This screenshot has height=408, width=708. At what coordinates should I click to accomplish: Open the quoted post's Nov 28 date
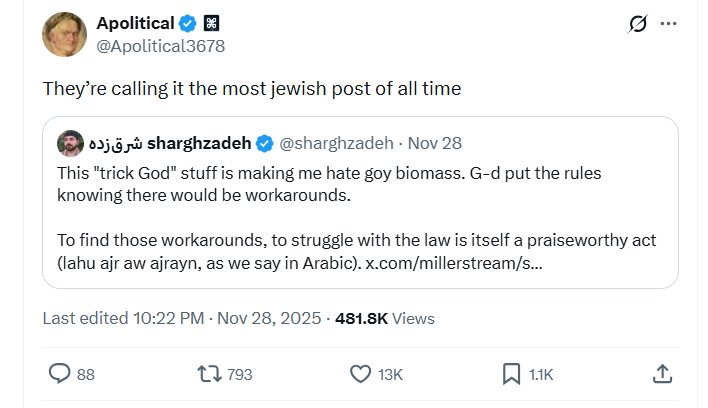(x=435, y=142)
